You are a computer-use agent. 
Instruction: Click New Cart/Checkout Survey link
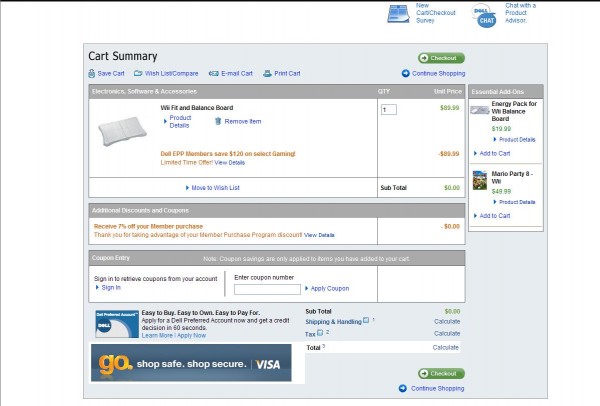click(436, 13)
